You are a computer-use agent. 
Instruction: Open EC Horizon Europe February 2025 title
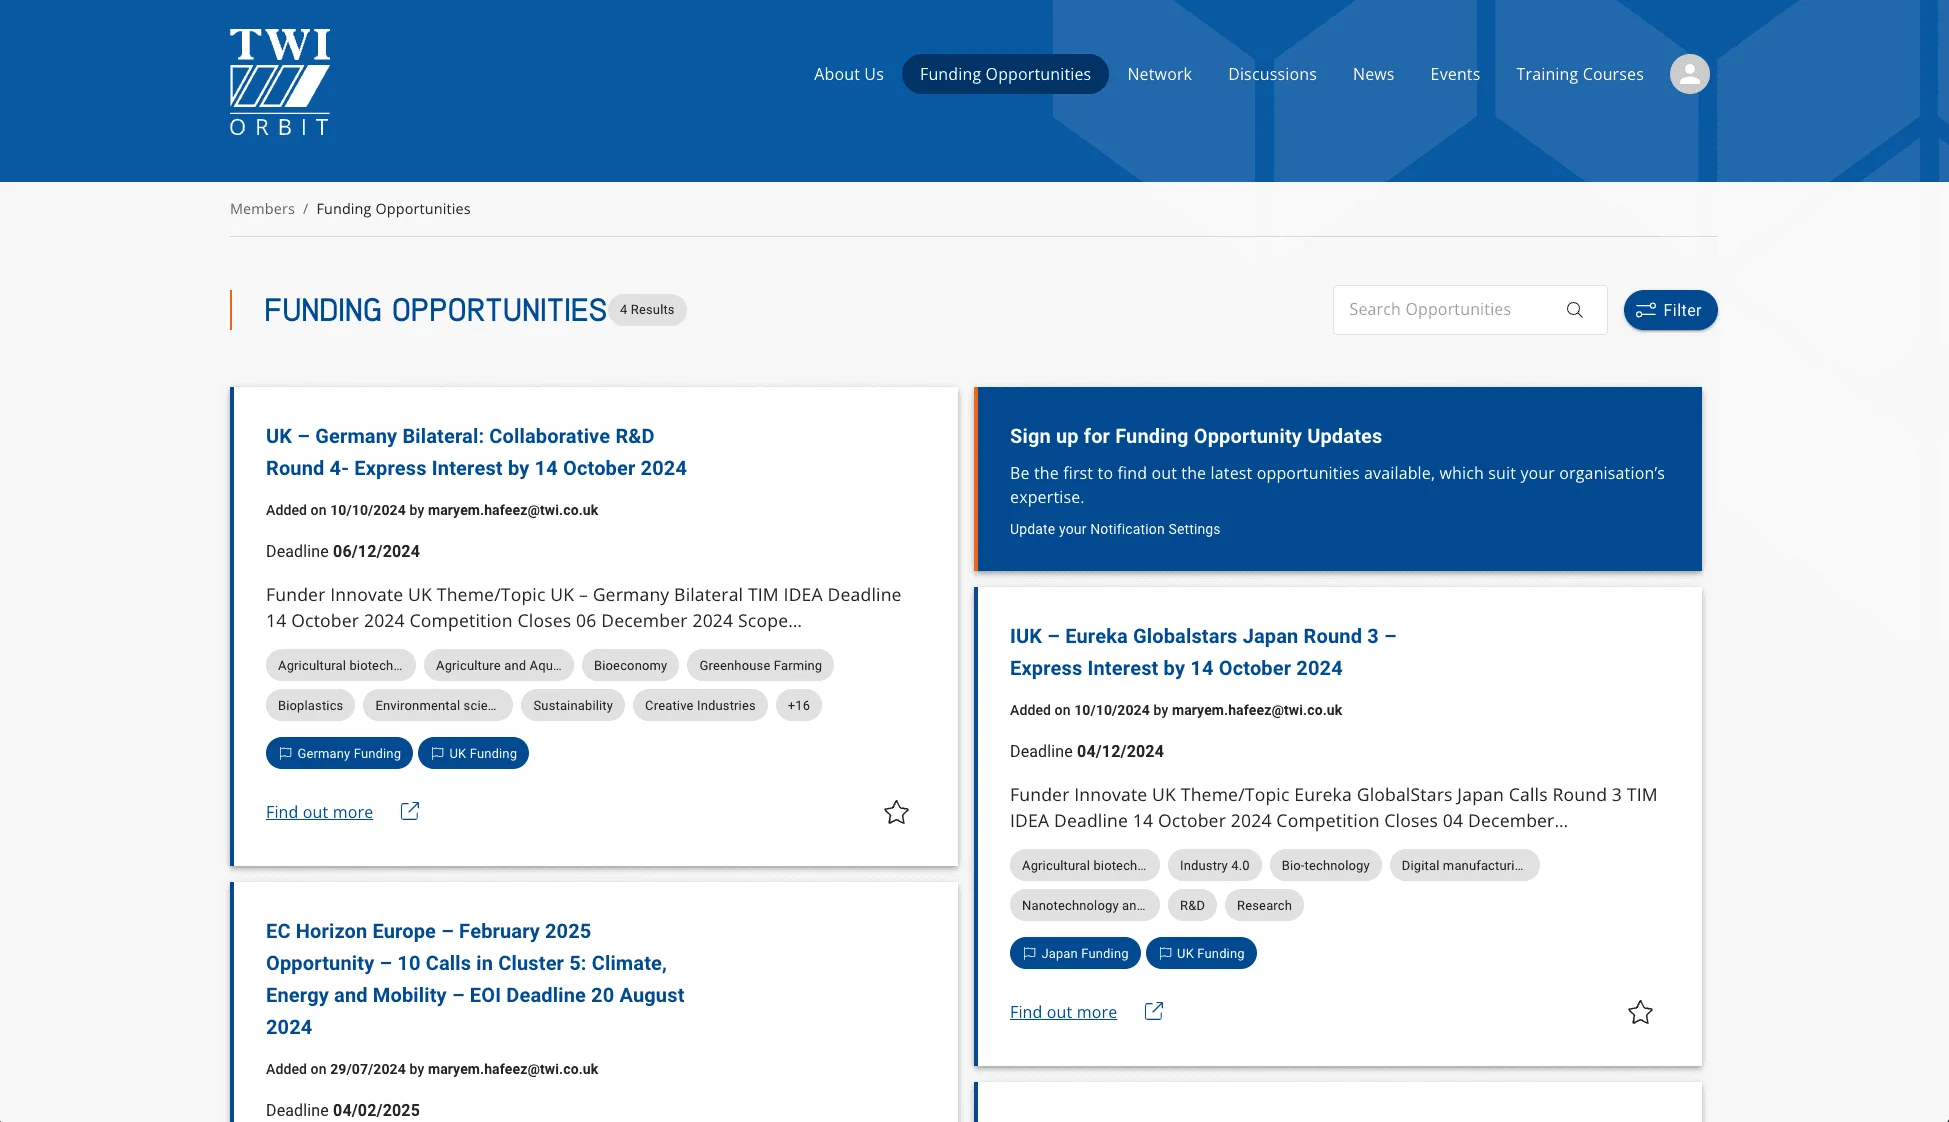[475, 979]
